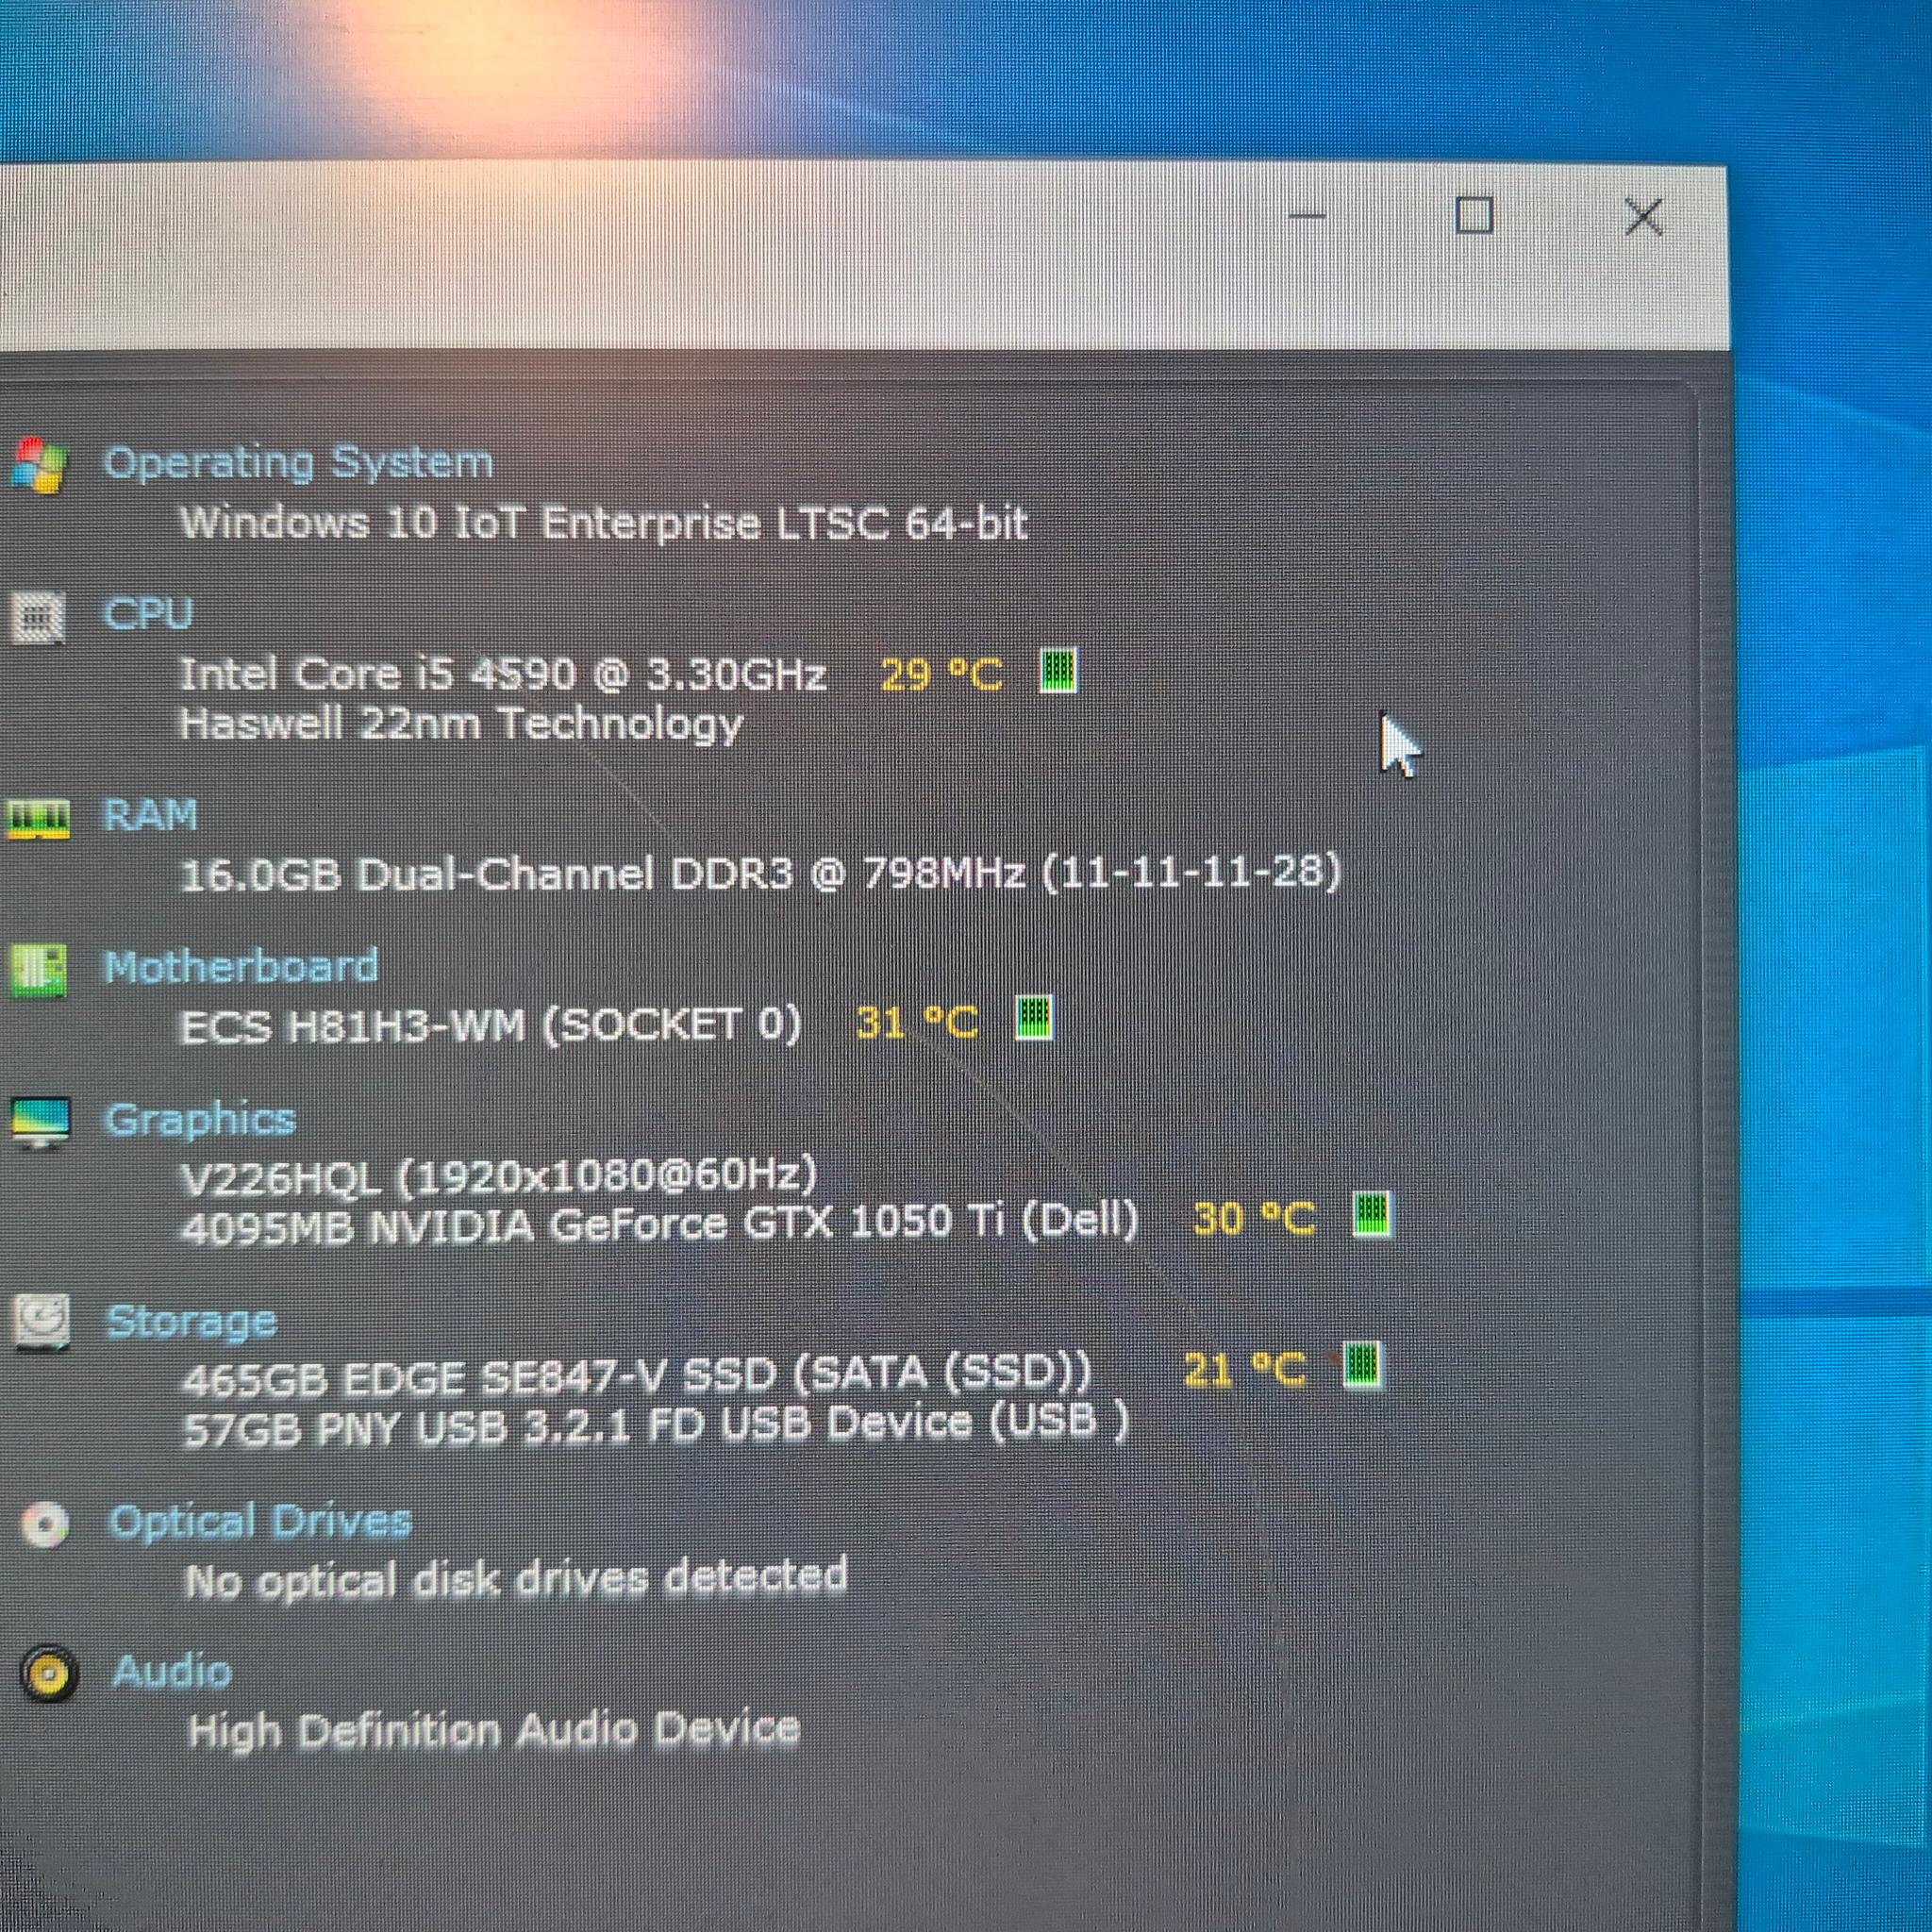Maximize the system information window
The width and height of the screenshot is (1932, 1932).
[x=1474, y=216]
